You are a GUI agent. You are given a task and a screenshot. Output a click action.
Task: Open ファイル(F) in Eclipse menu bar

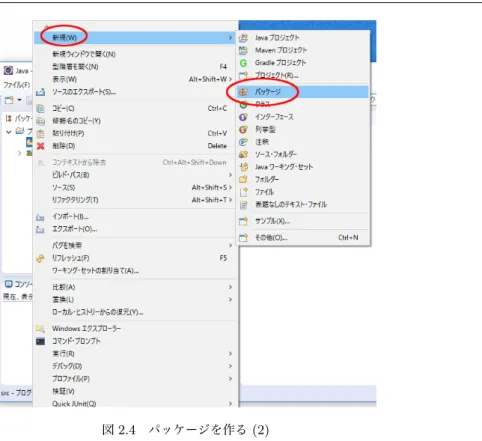pyautogui.click(x=16, y=85)
